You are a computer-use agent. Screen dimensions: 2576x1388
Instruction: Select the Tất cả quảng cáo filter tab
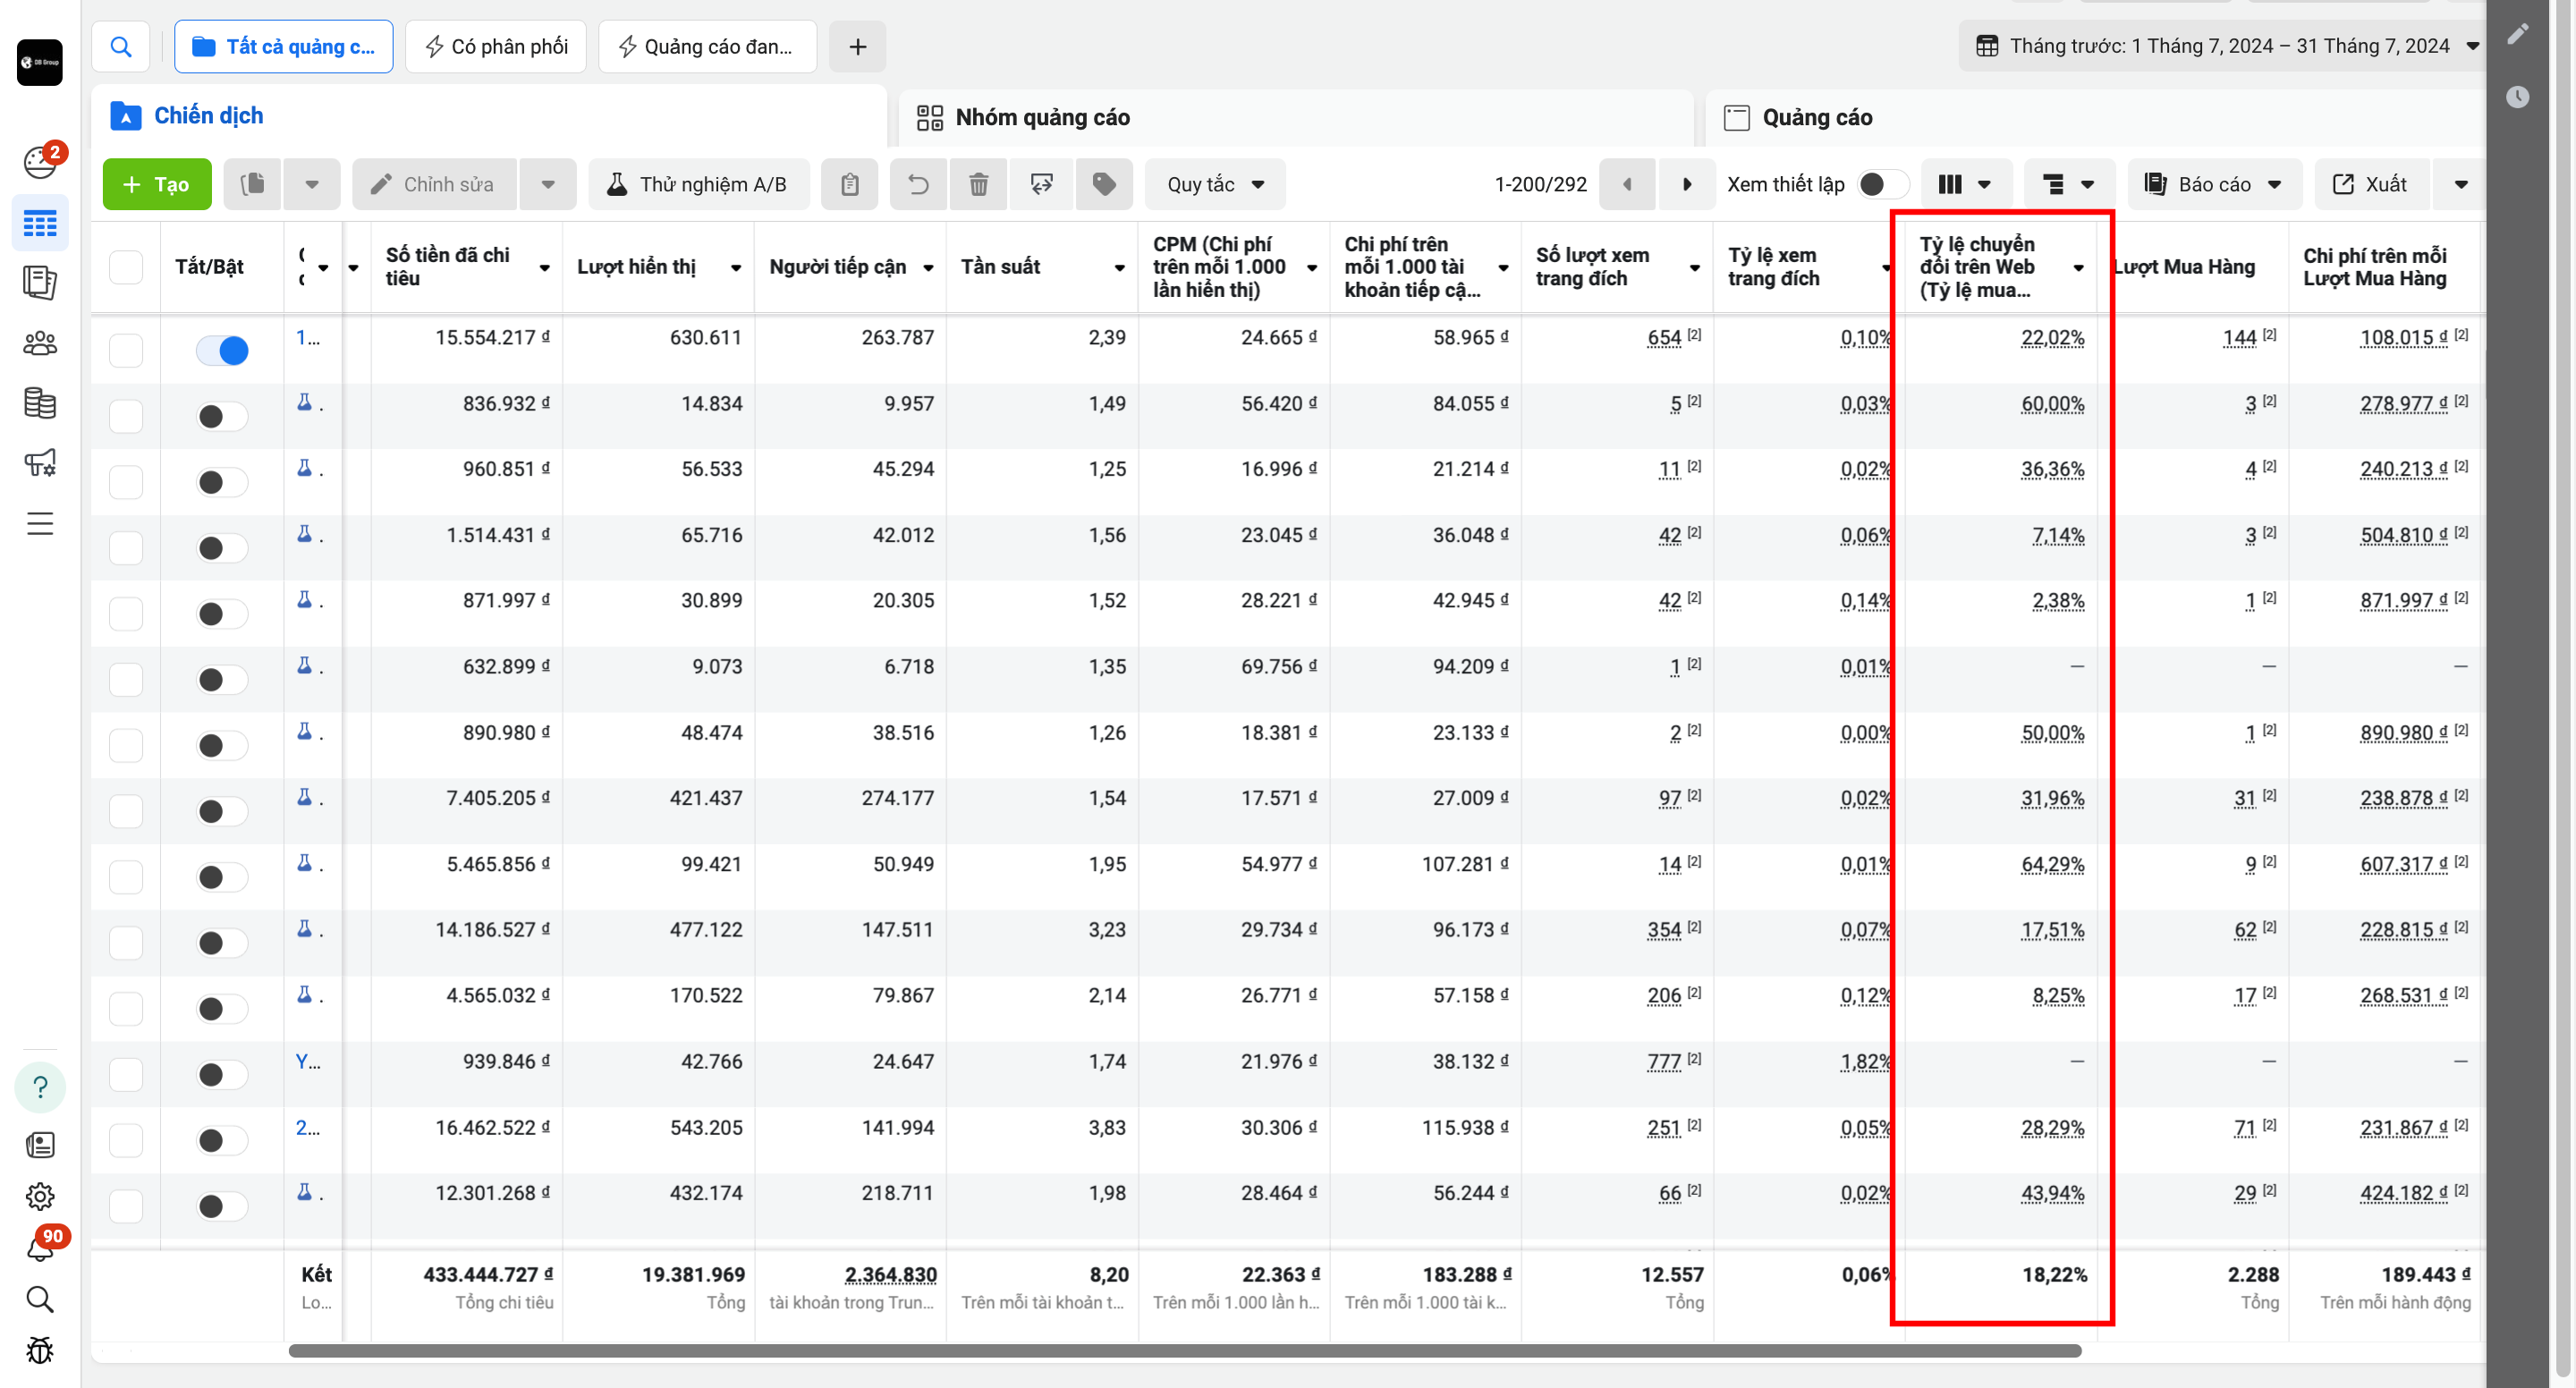[x=284, y=46]
